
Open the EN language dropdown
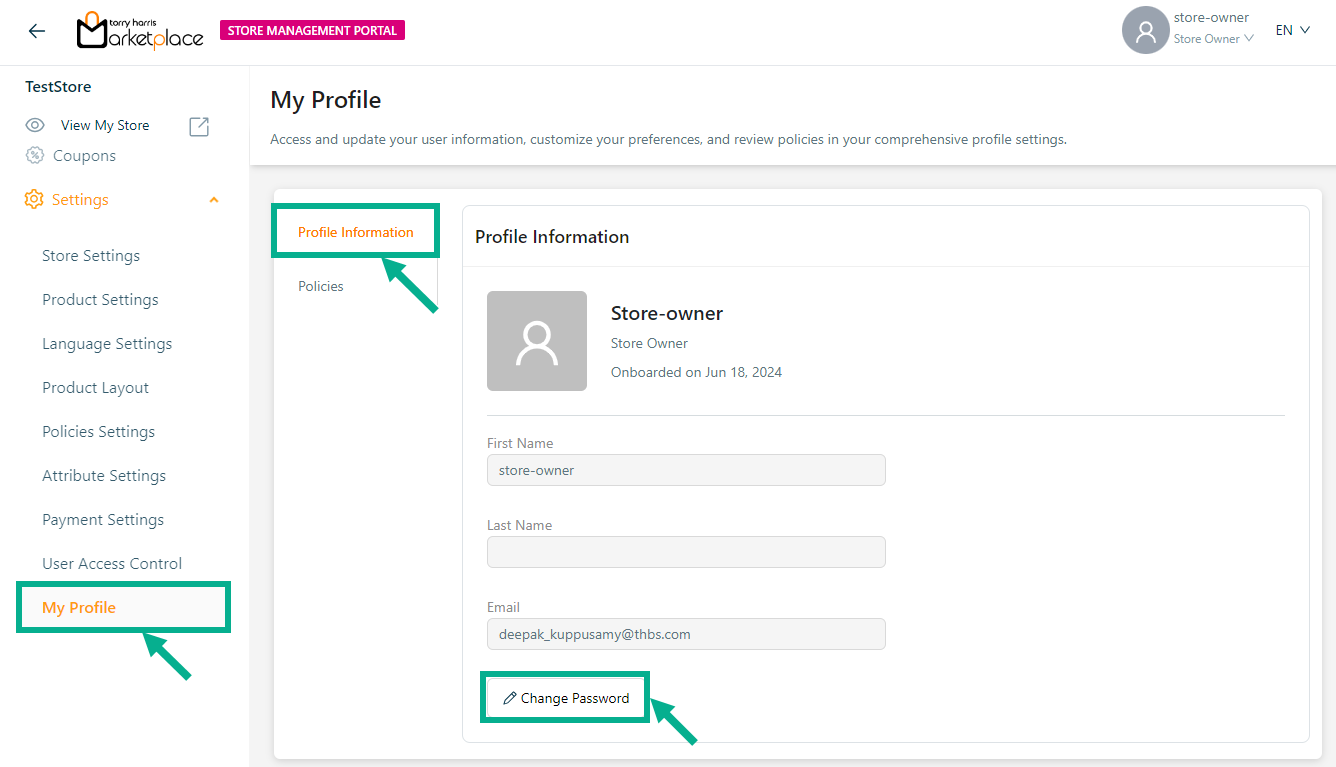click(x=1292, y=30)
